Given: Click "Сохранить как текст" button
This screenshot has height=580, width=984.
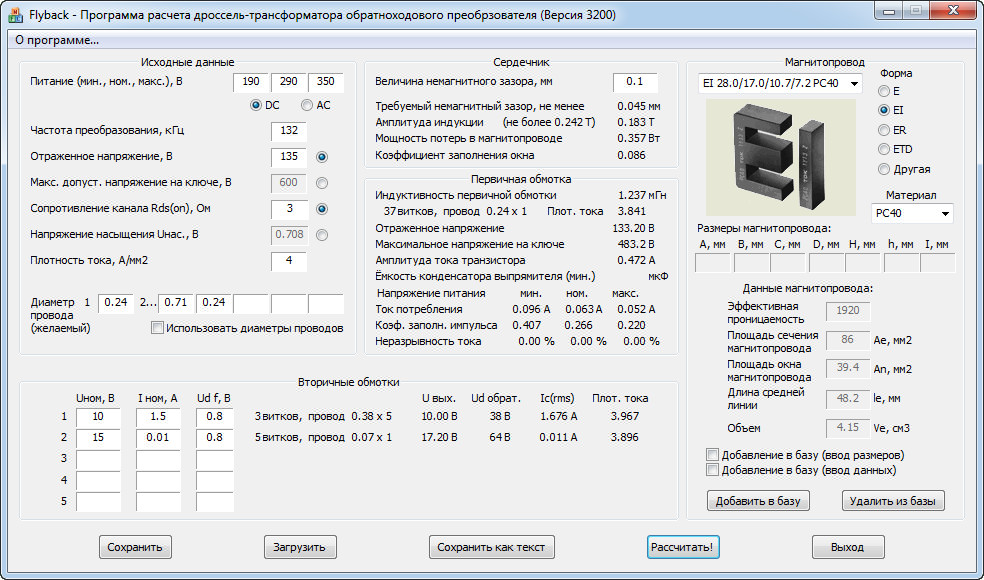Looking at the screenshot, I should [x=491, y=547].
